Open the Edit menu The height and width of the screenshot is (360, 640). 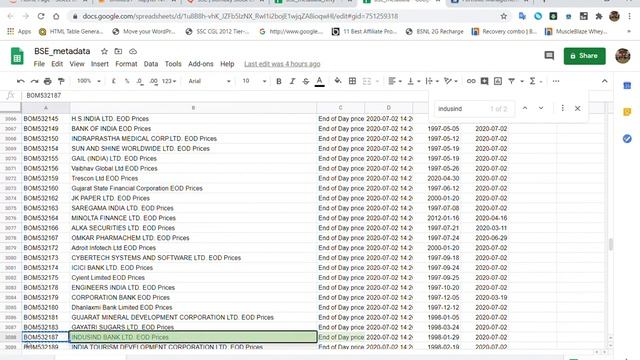[57, 64]
